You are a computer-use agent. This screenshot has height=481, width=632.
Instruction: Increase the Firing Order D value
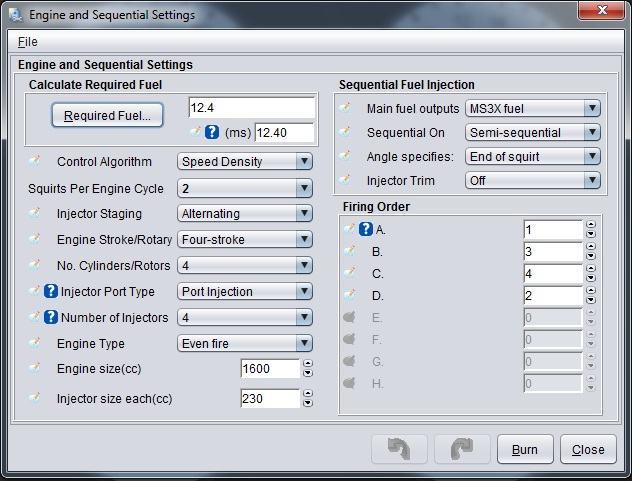591,291
